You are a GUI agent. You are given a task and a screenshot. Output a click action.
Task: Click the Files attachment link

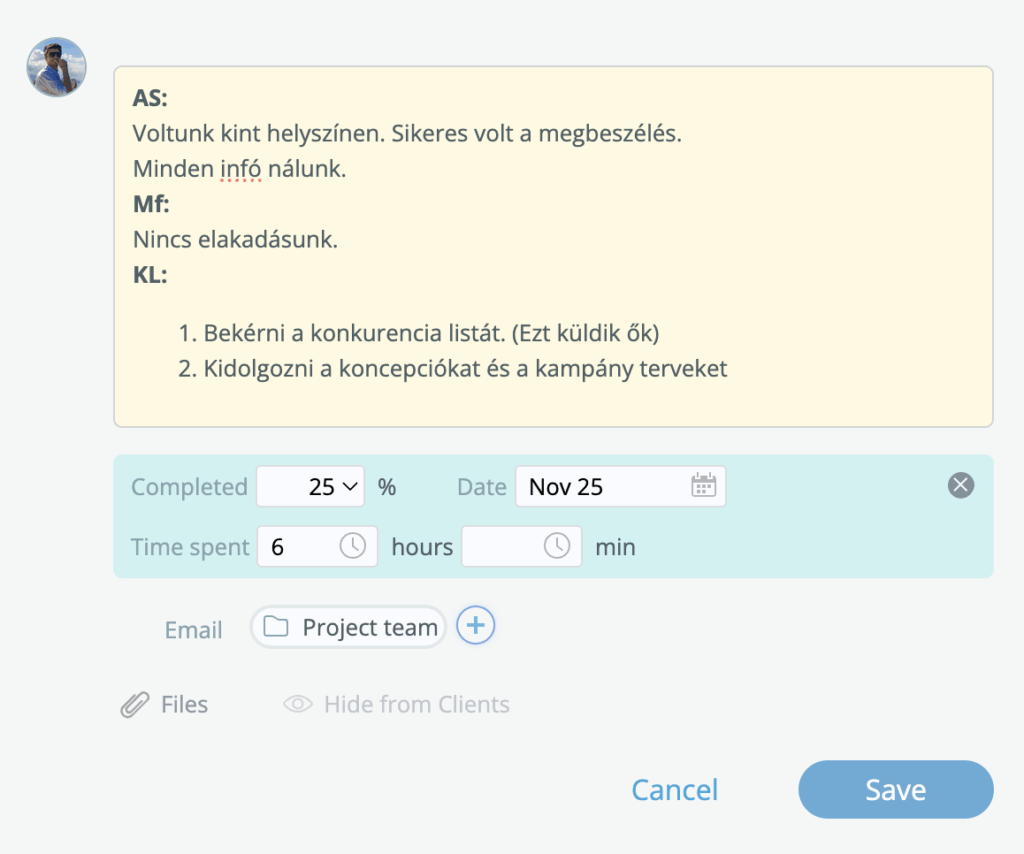coord(184,705)
